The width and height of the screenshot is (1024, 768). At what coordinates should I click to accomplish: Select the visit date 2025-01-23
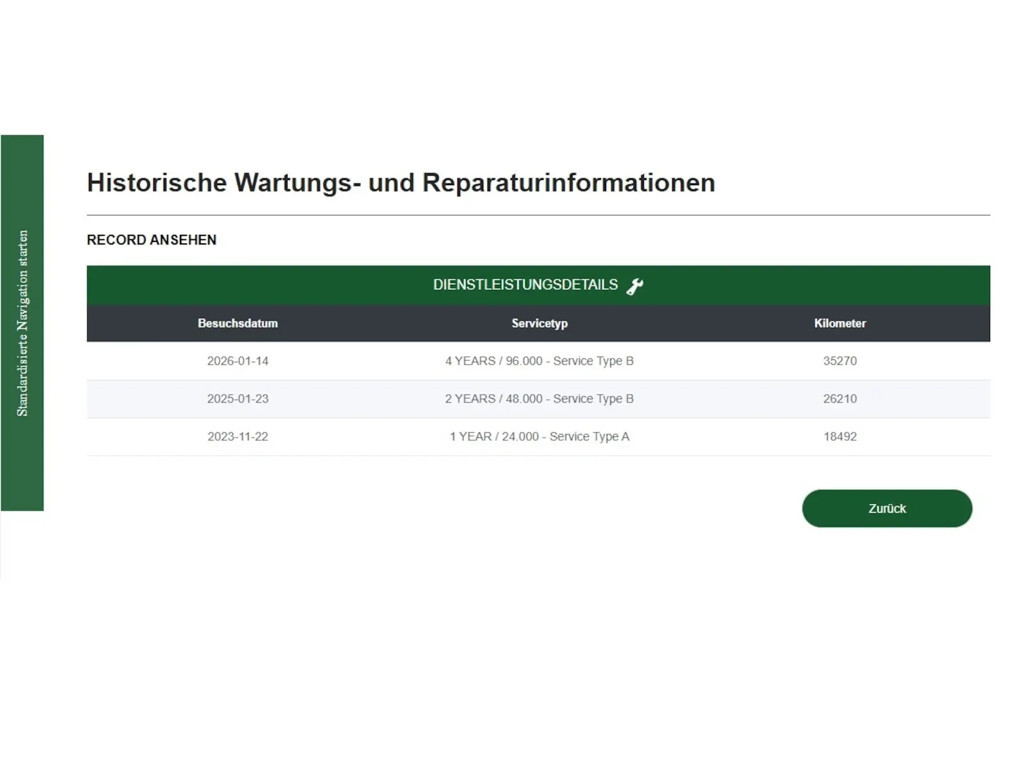point(237,399)
